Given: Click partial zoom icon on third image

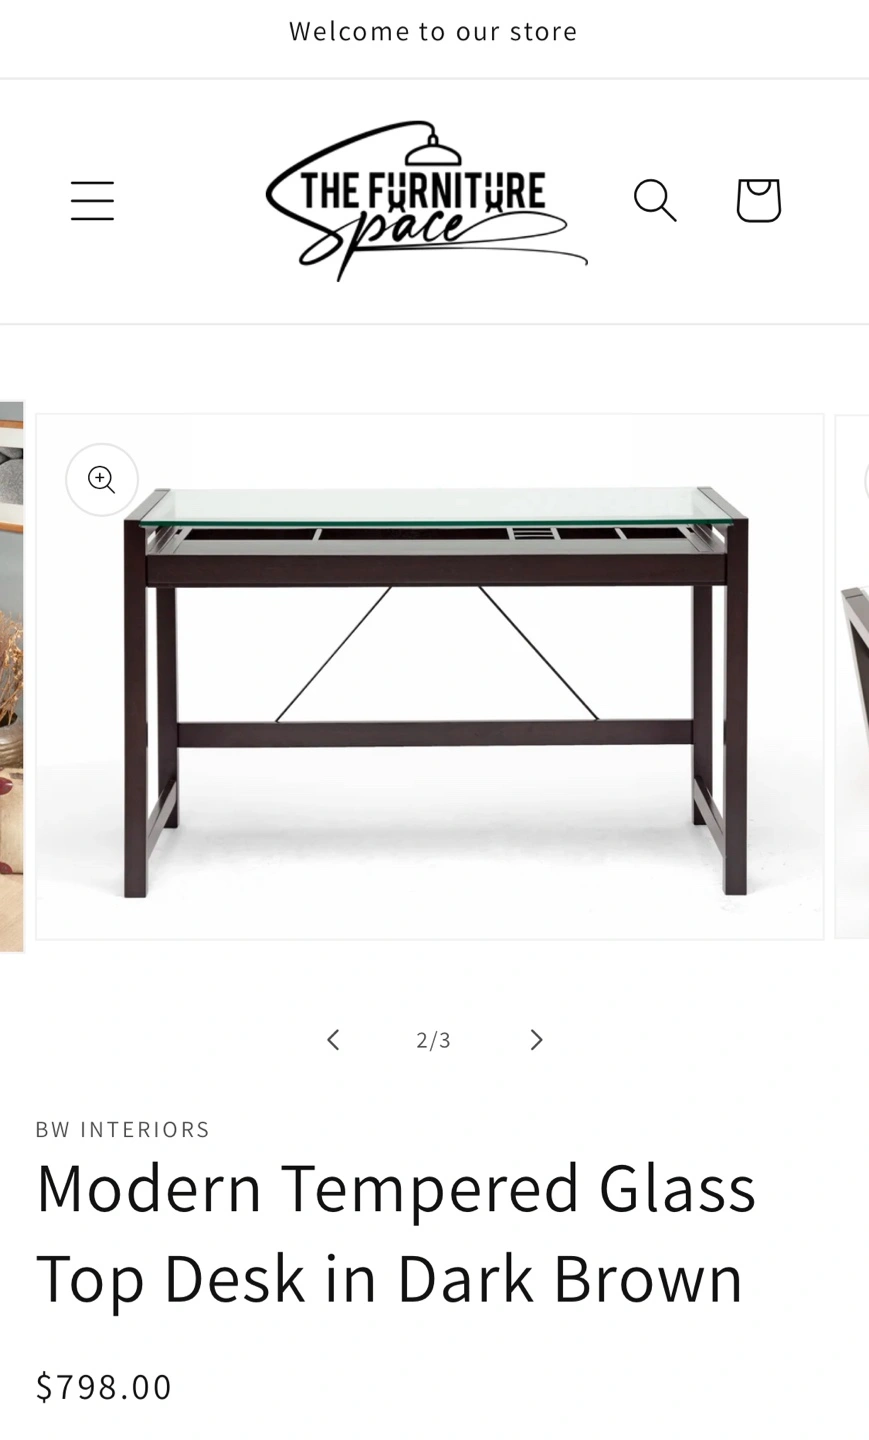Looking at the screenshot, I should (x=866, y=480).
